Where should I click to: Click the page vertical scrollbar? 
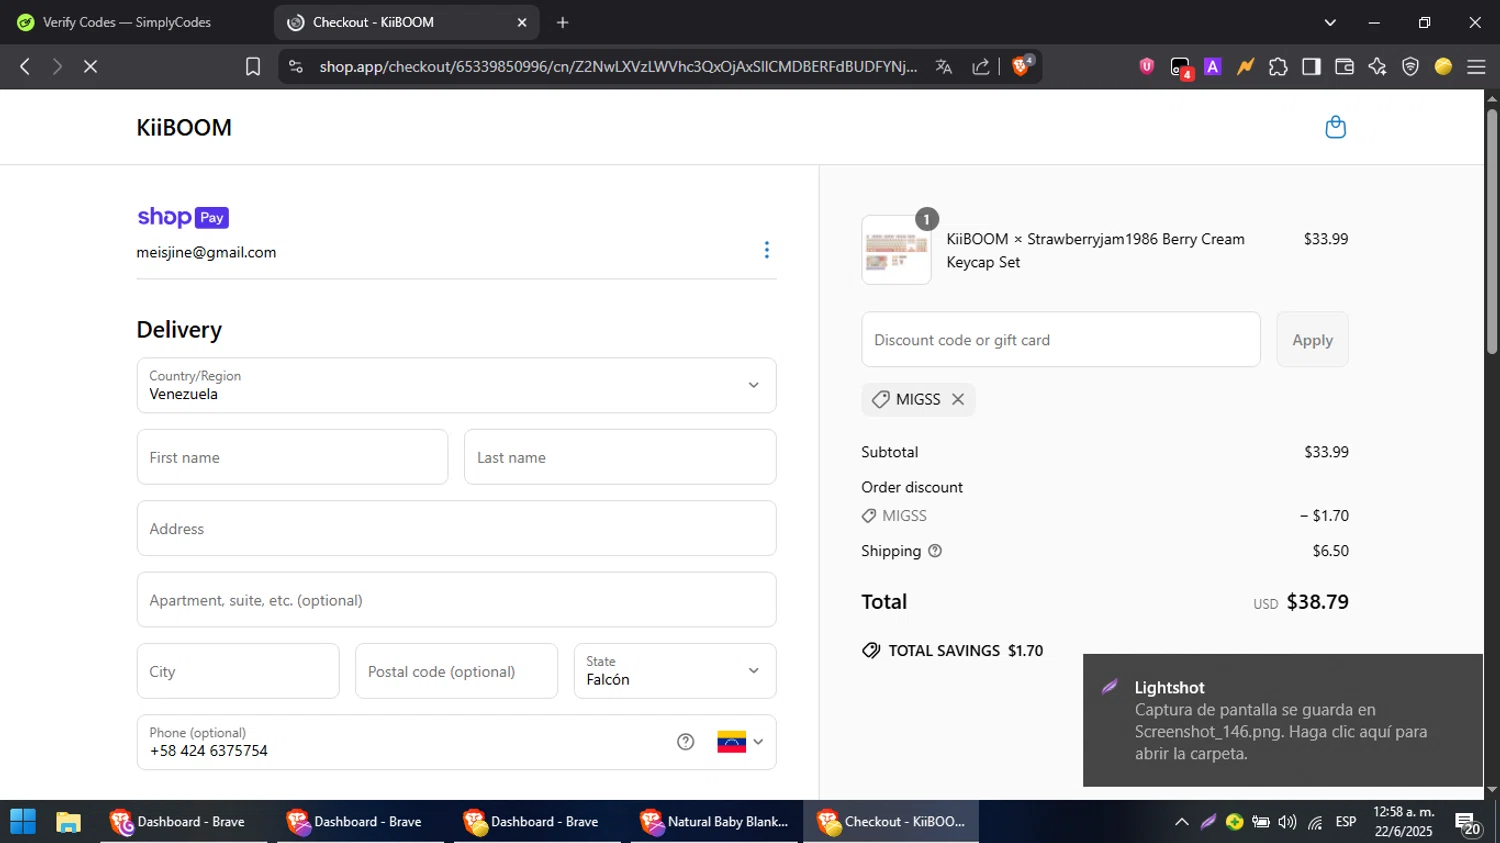click(x=1492, y=230)
